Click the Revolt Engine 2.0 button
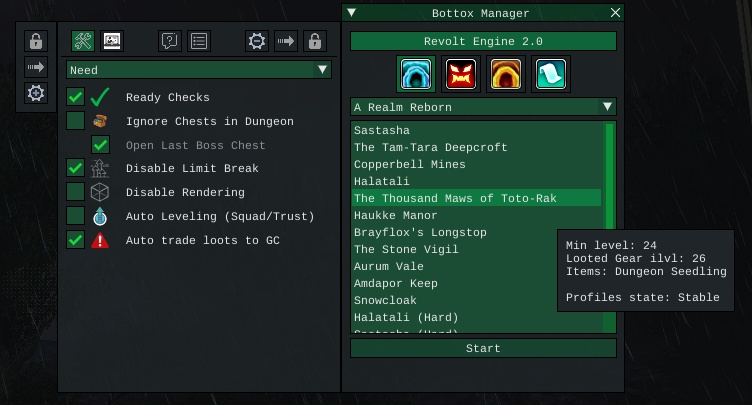 [483, 41]
